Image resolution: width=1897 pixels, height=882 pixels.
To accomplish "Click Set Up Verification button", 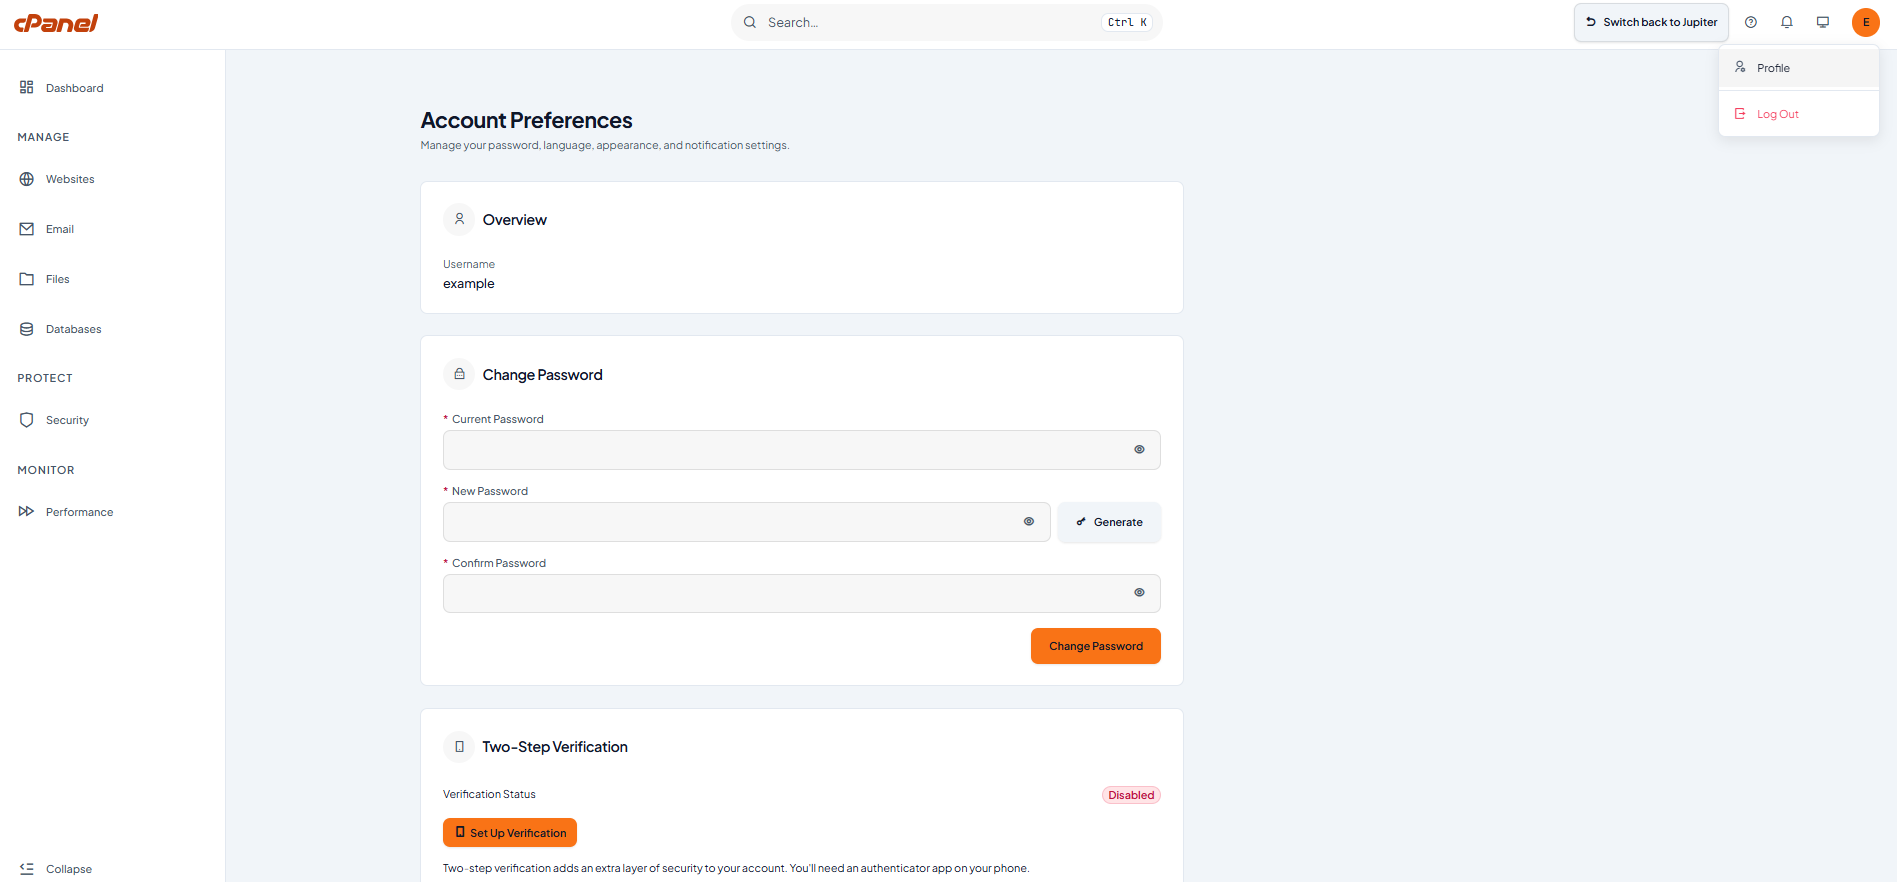I will (510, 833).
